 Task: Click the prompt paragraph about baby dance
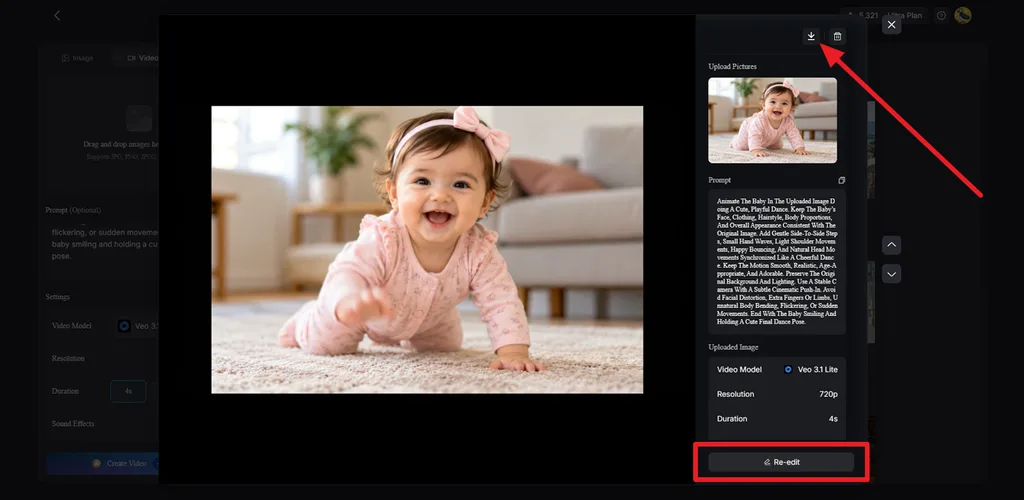[x=777, y=262]
